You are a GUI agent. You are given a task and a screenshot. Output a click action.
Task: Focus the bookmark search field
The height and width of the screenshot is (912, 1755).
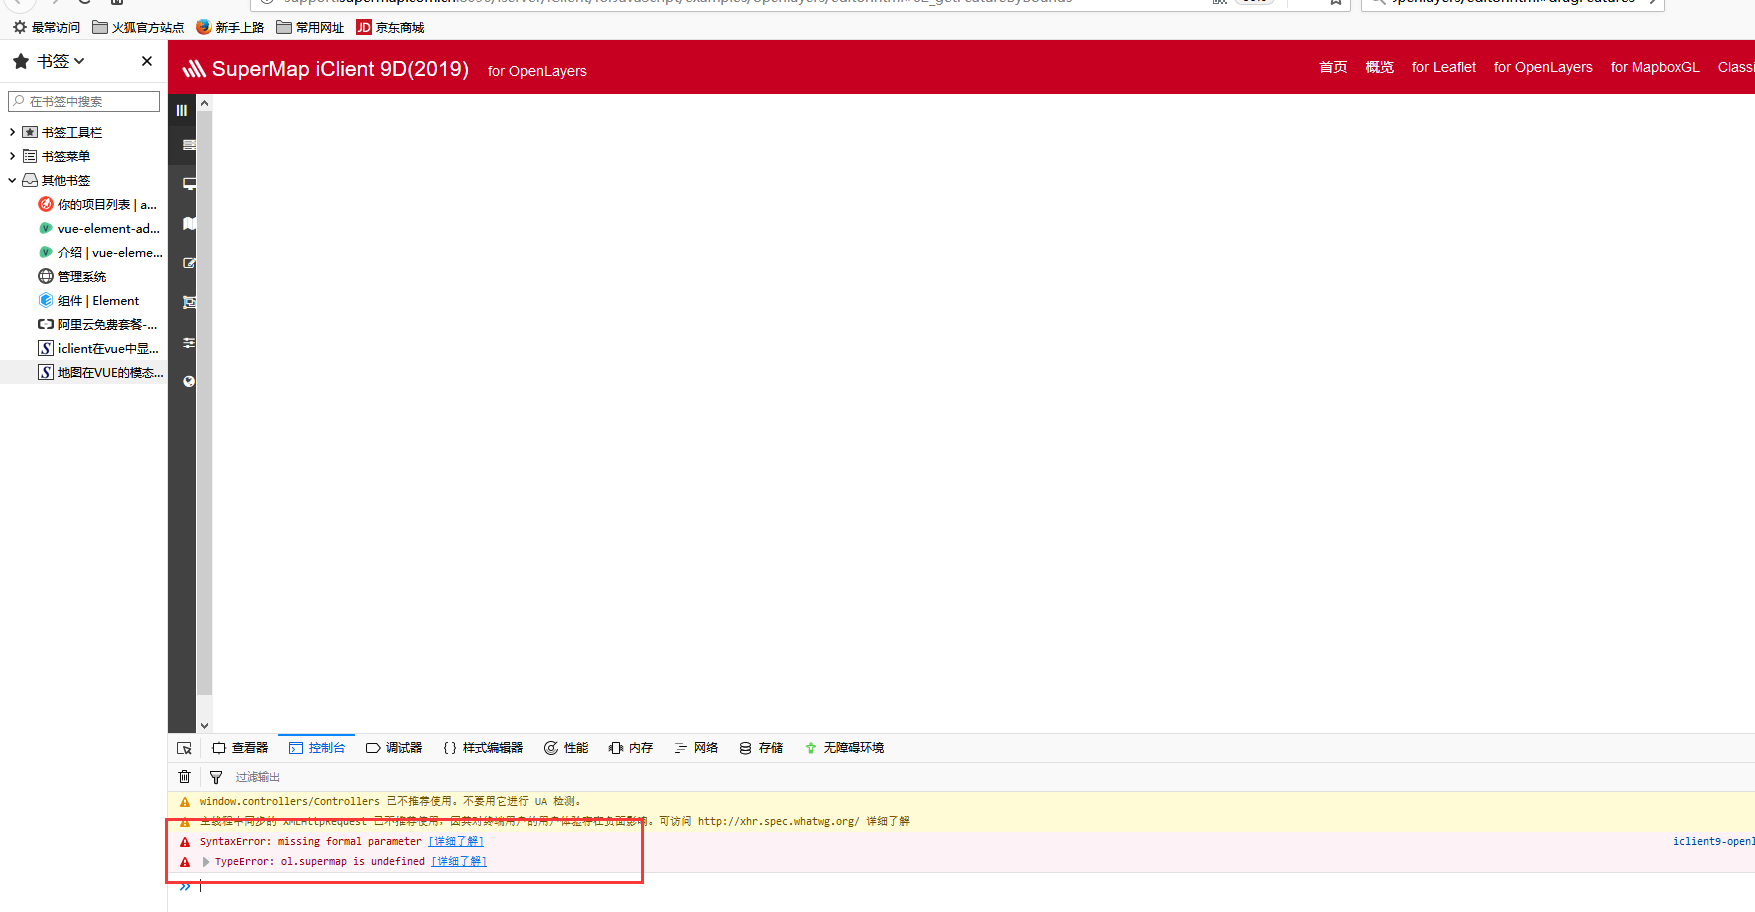click(84, 101)
